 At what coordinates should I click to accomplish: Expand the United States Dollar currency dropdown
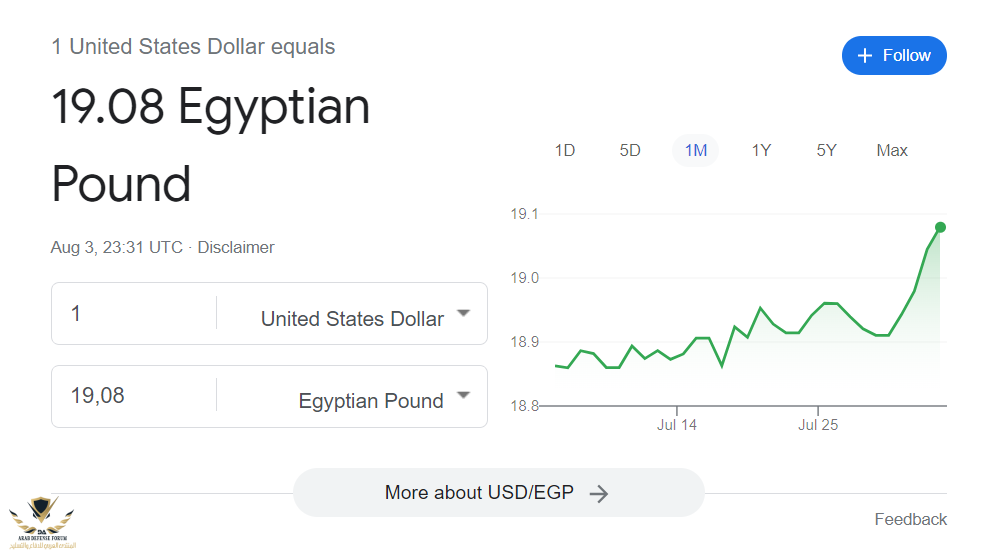(463, 314)
